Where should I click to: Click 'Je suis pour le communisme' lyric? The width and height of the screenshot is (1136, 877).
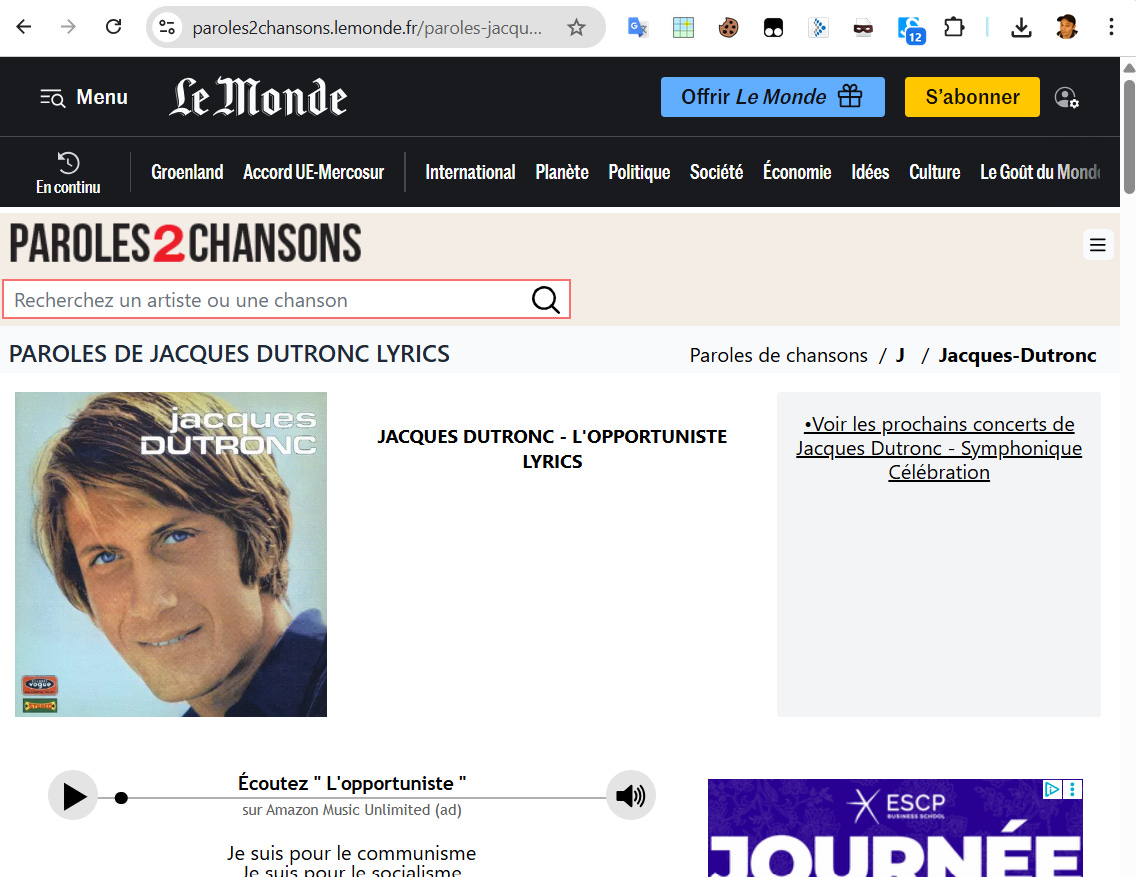[x=351, y=852]
